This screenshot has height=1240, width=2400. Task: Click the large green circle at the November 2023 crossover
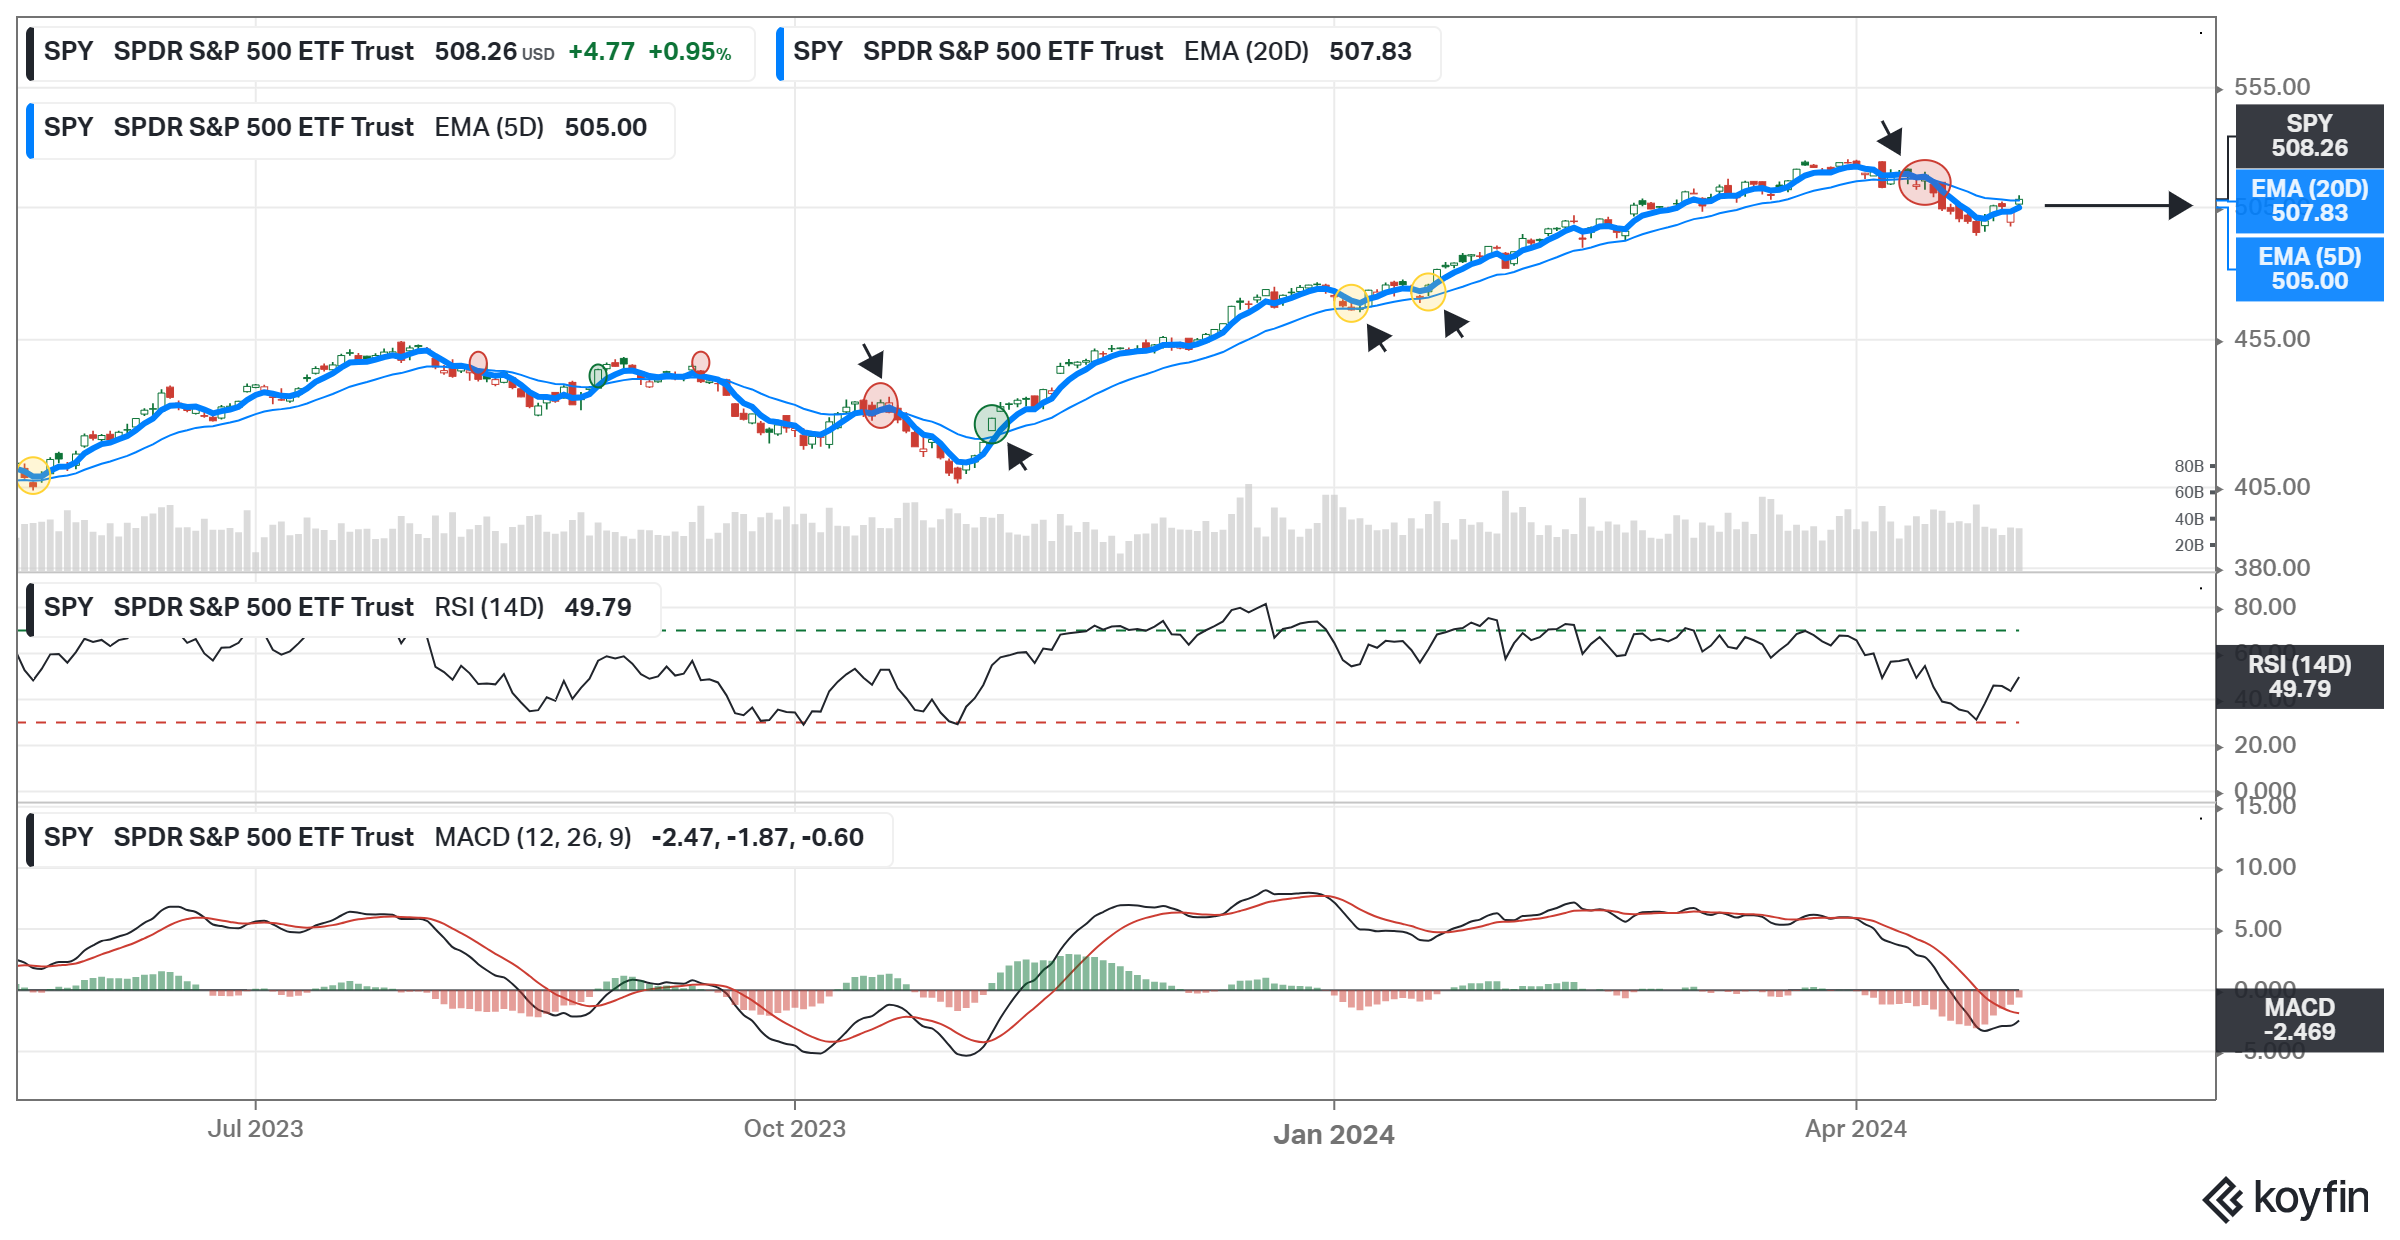click(991, 424)
